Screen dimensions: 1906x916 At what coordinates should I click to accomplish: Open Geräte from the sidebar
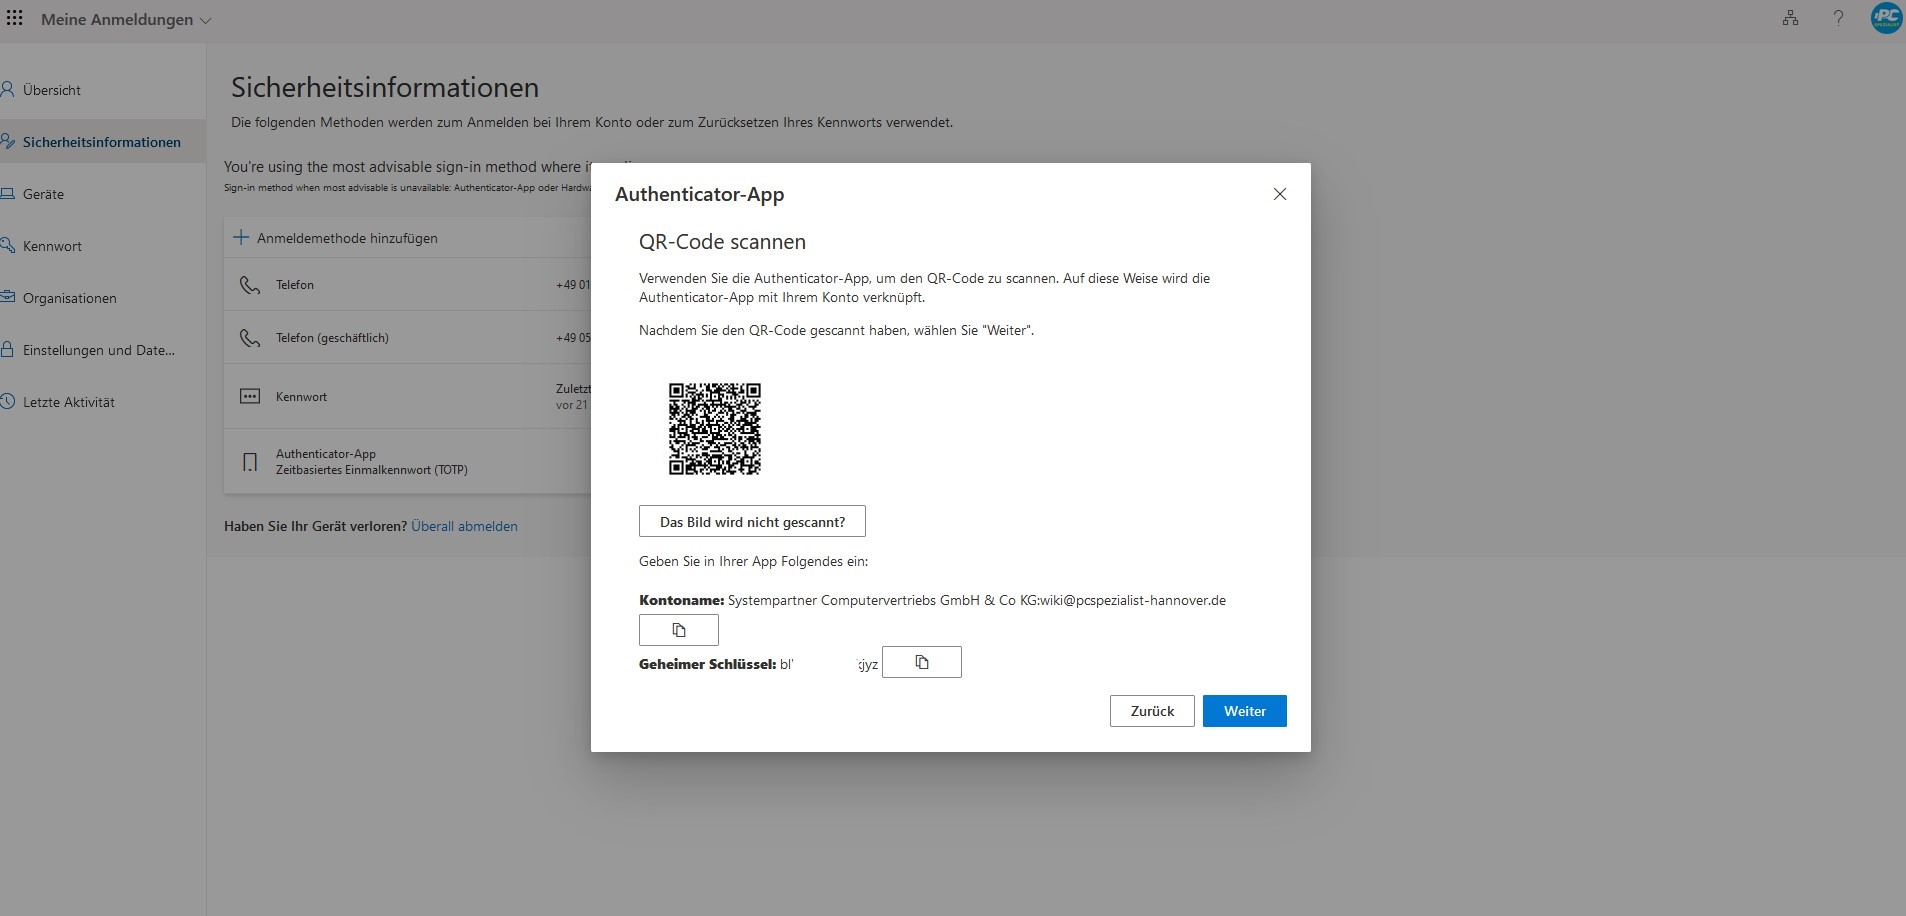pyautogui.click(x=43, y=194)
